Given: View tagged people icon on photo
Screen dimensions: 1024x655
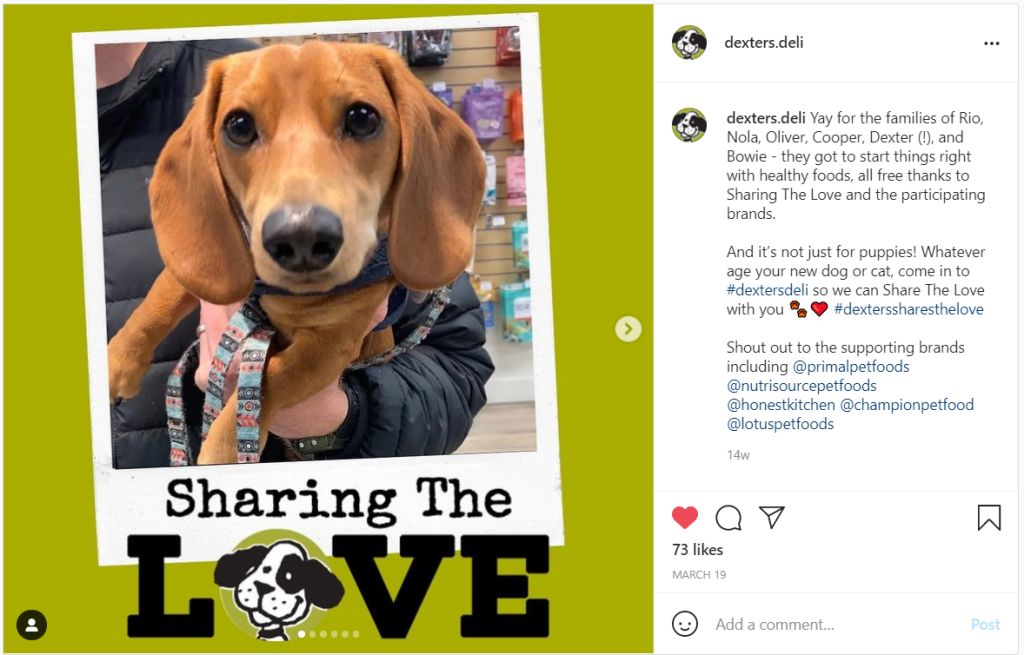Looking at the screenshot, I should tap(31, 625).
